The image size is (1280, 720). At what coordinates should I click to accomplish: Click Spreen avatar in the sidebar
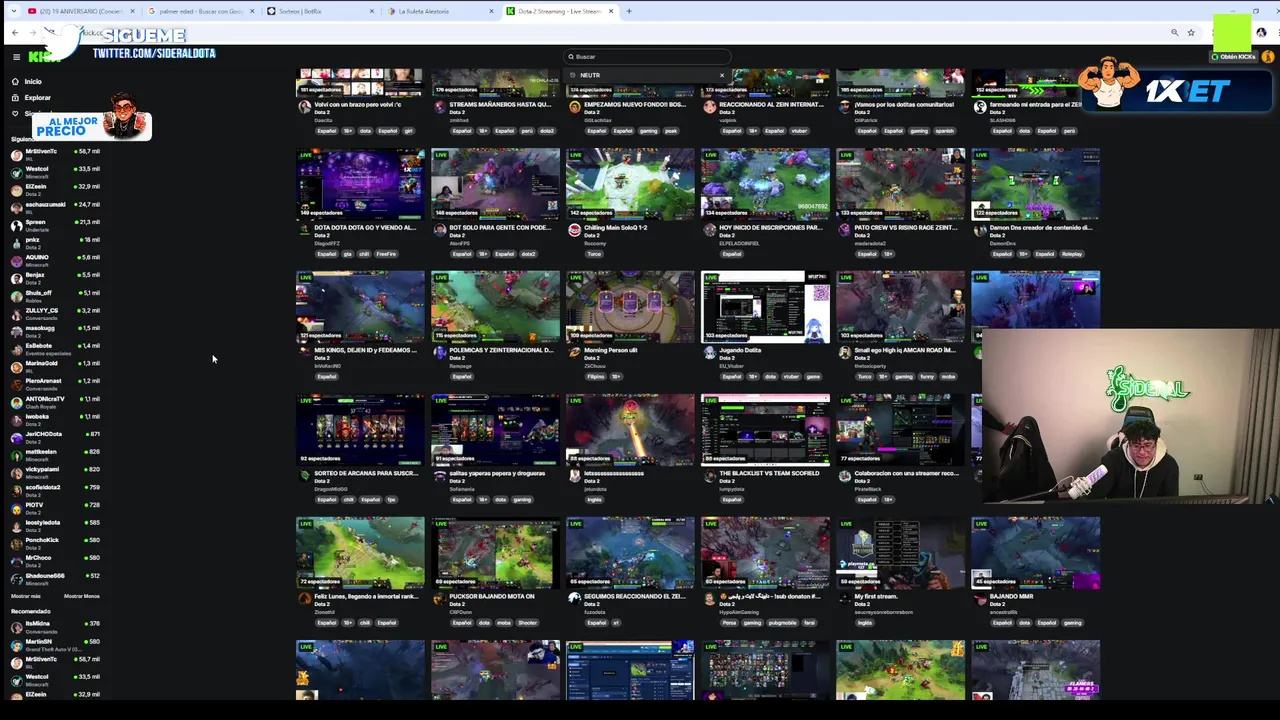click(16, 225)
